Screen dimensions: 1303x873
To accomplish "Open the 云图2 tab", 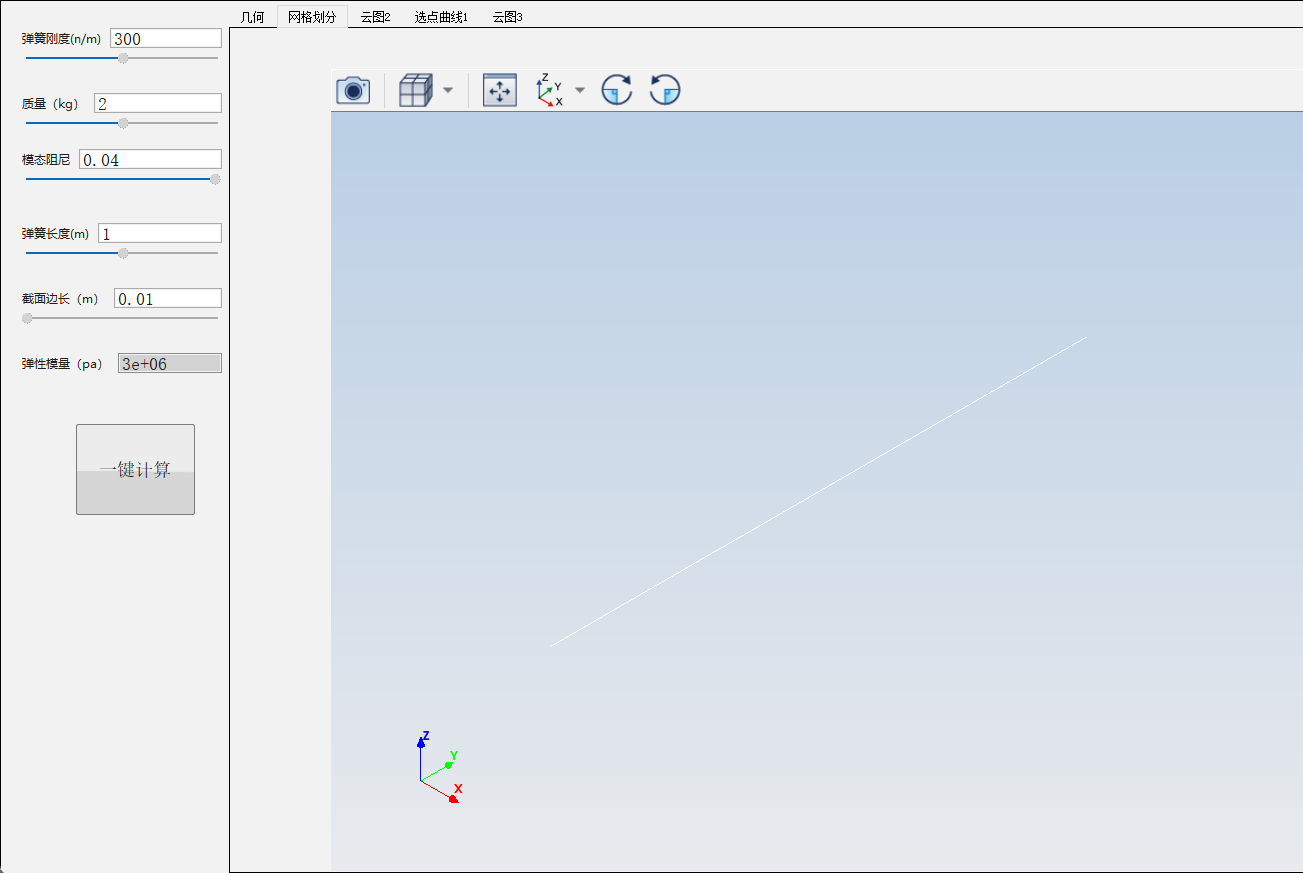I will [x=375, y=17].
